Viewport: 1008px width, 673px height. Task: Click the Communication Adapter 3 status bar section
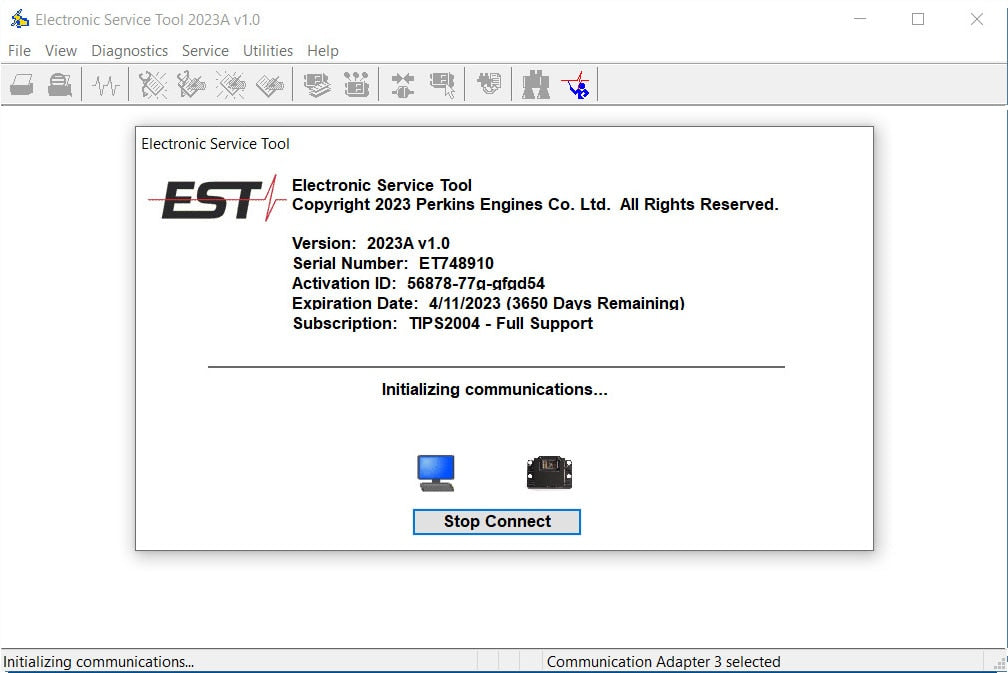click(x=663, y=661)
